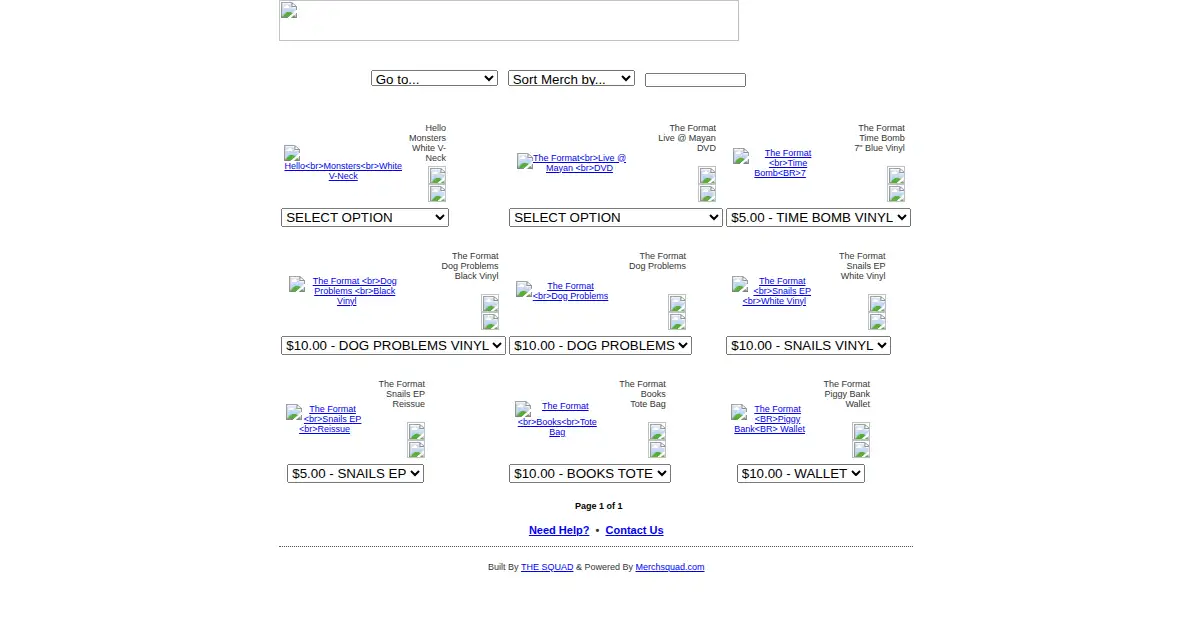Click lower image button for Snails EP White Vinyl
The height and width of the screenshot is (628, 1200).
(877, 321)
